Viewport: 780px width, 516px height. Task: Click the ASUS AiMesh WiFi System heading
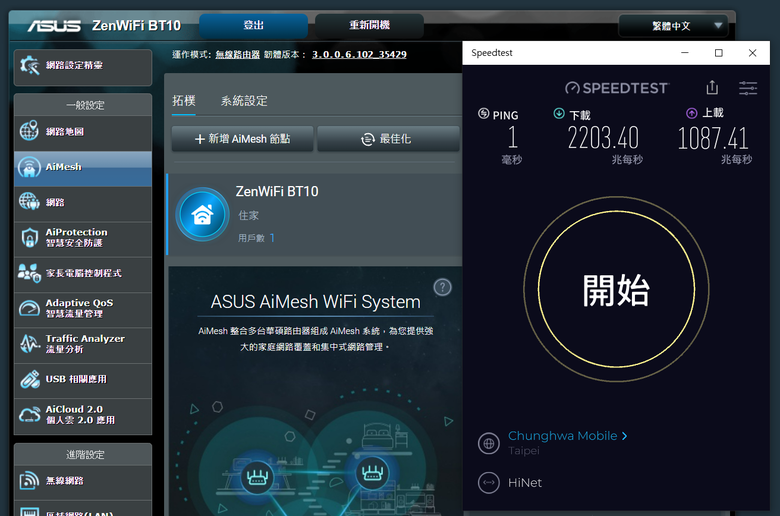pos(315,302)
